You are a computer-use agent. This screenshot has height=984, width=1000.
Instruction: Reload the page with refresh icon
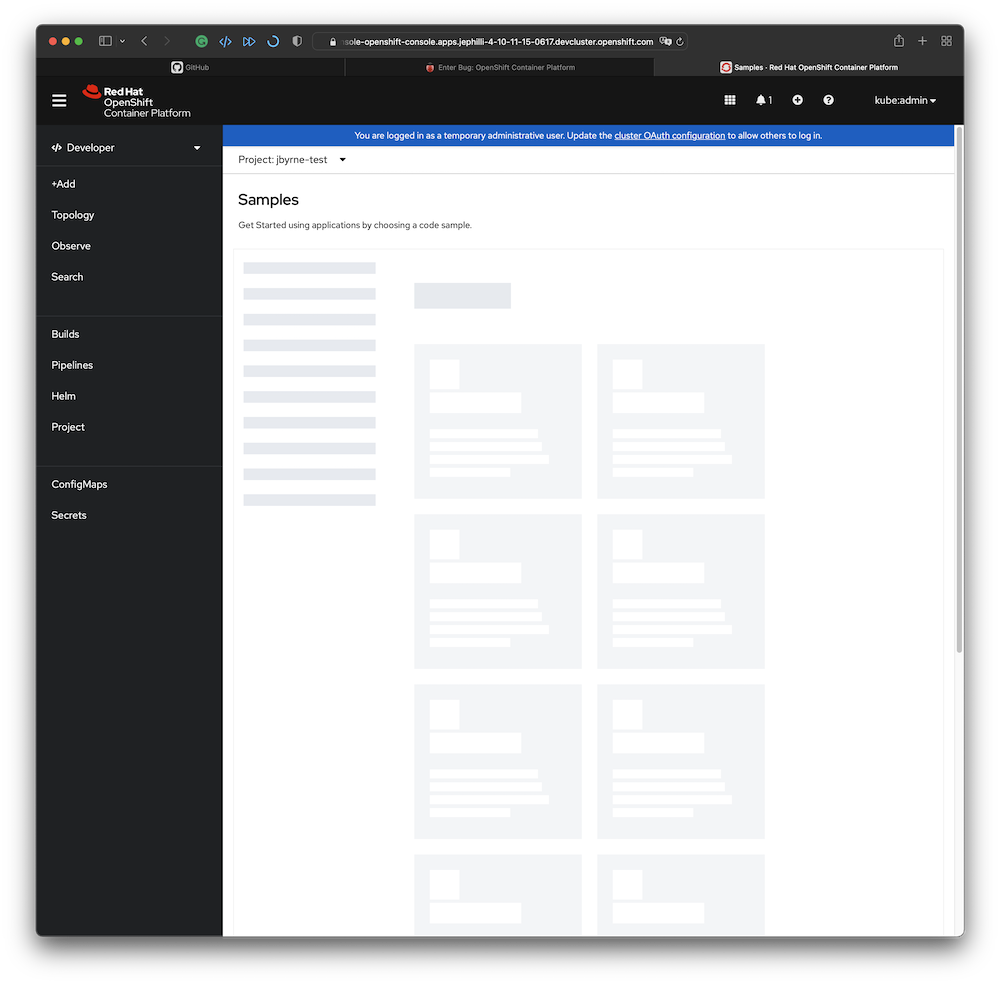(x=680, y=41)
